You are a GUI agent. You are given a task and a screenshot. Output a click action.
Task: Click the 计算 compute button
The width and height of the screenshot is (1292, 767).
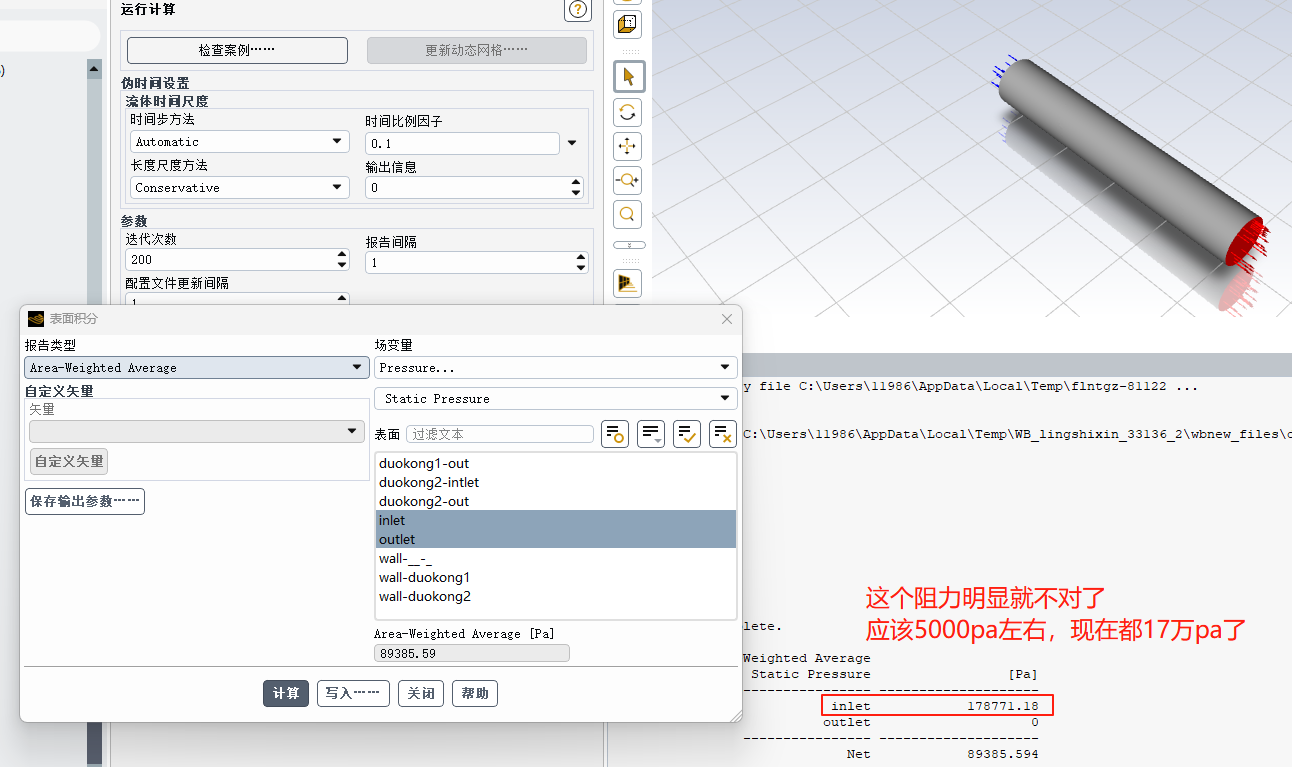coord(286,694)
